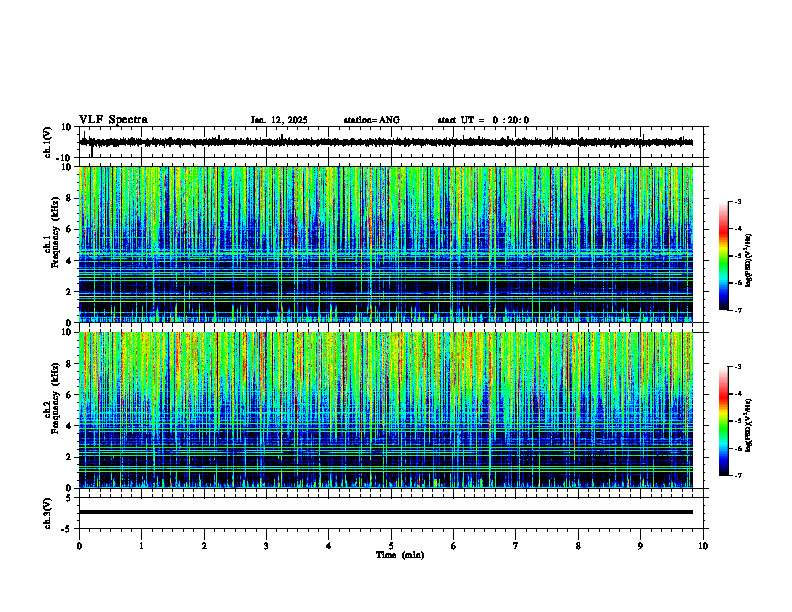
Task: Click the ch.1 waveform trace panel
Action: pos(393,142)
